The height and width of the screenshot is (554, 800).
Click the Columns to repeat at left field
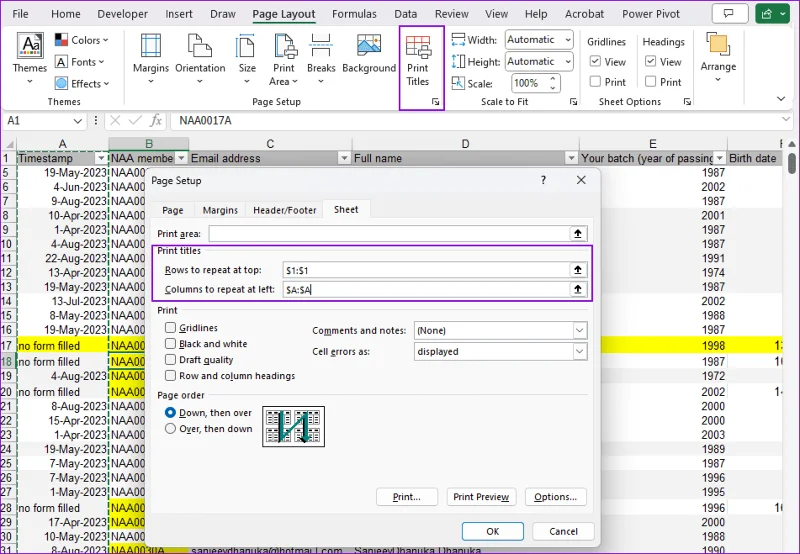(426, 289)
